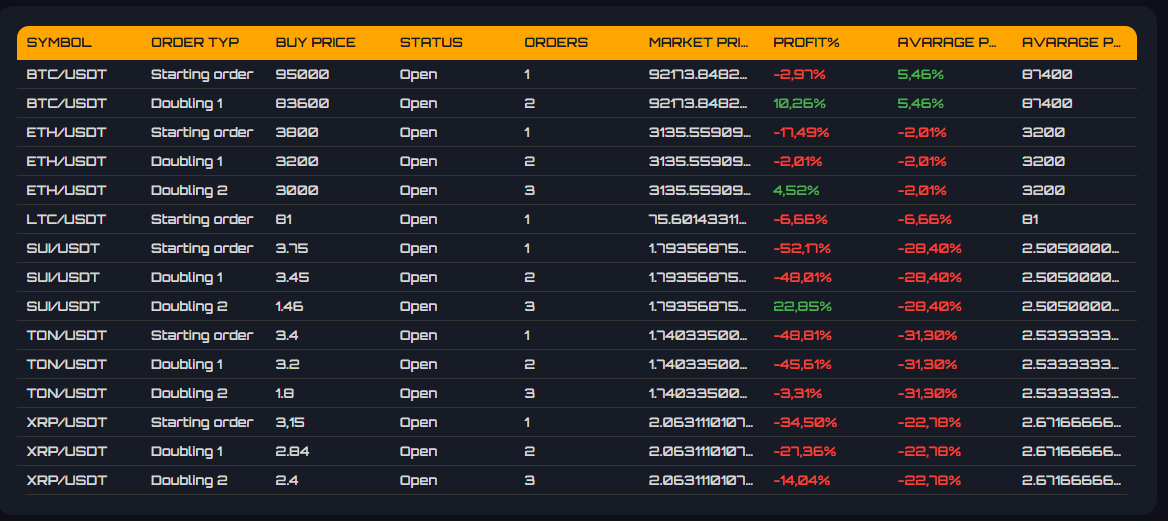Click buy price 3.4 for TON/USDT
The height and width of the screenshot is (521, 1168).
click(x=287, y=336)
